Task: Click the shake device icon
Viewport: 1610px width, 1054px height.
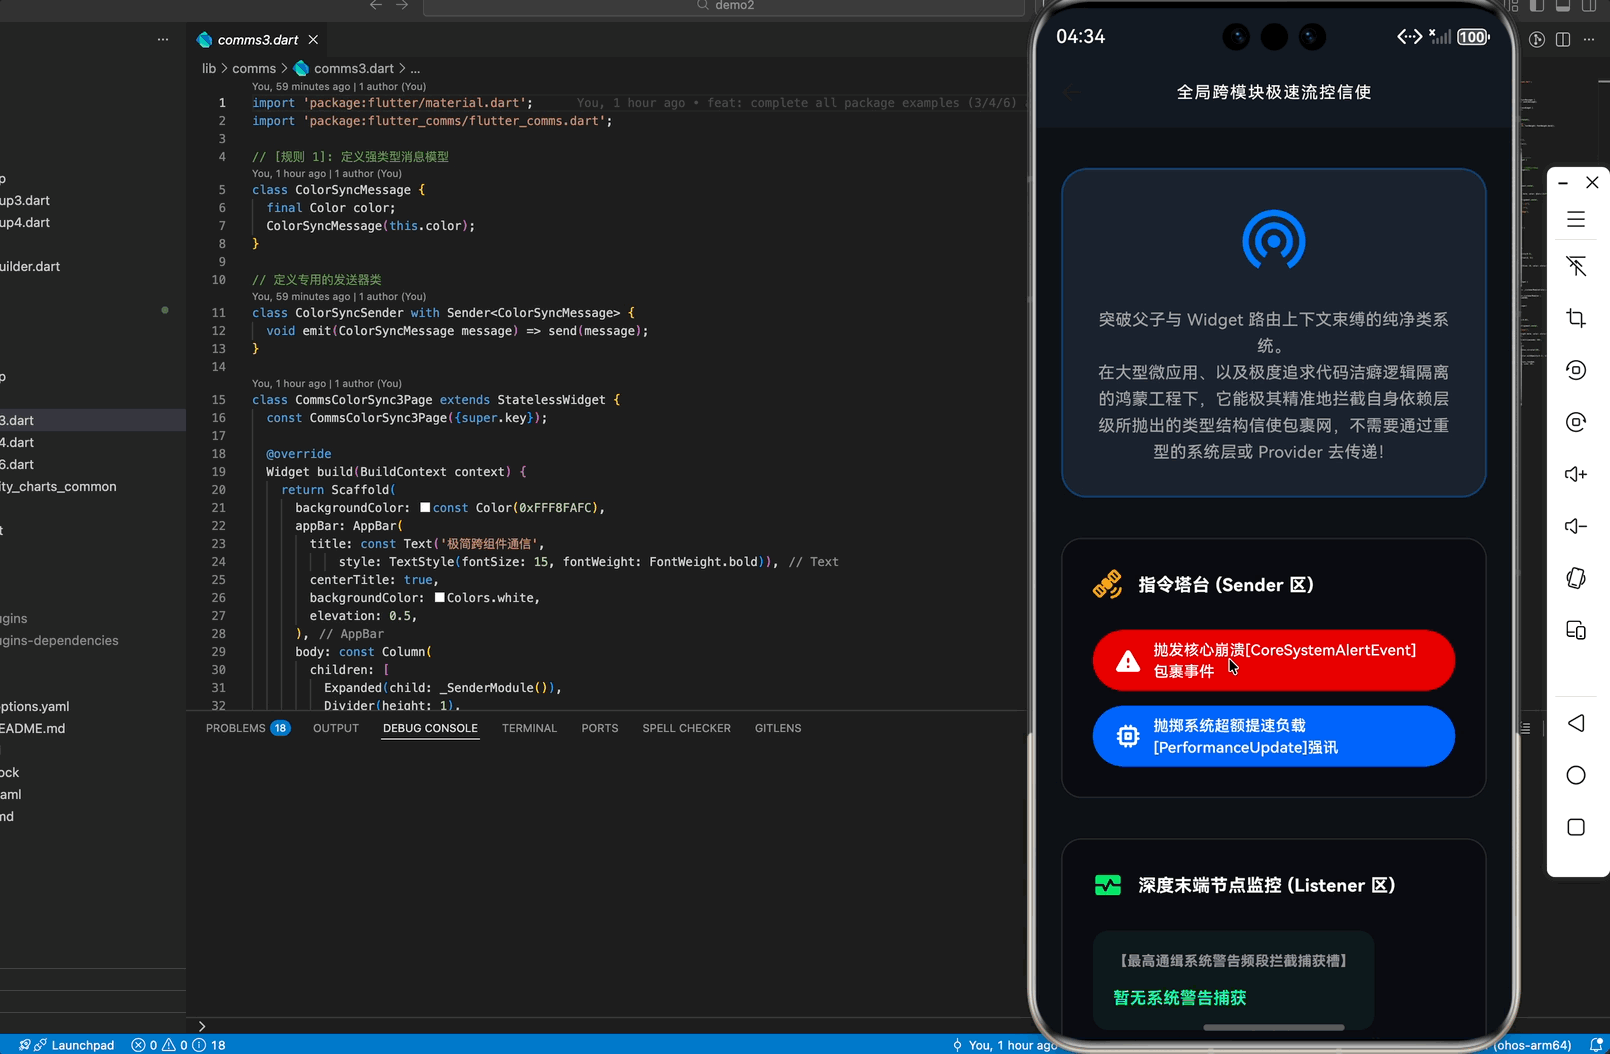Action: click(1576, 578)
